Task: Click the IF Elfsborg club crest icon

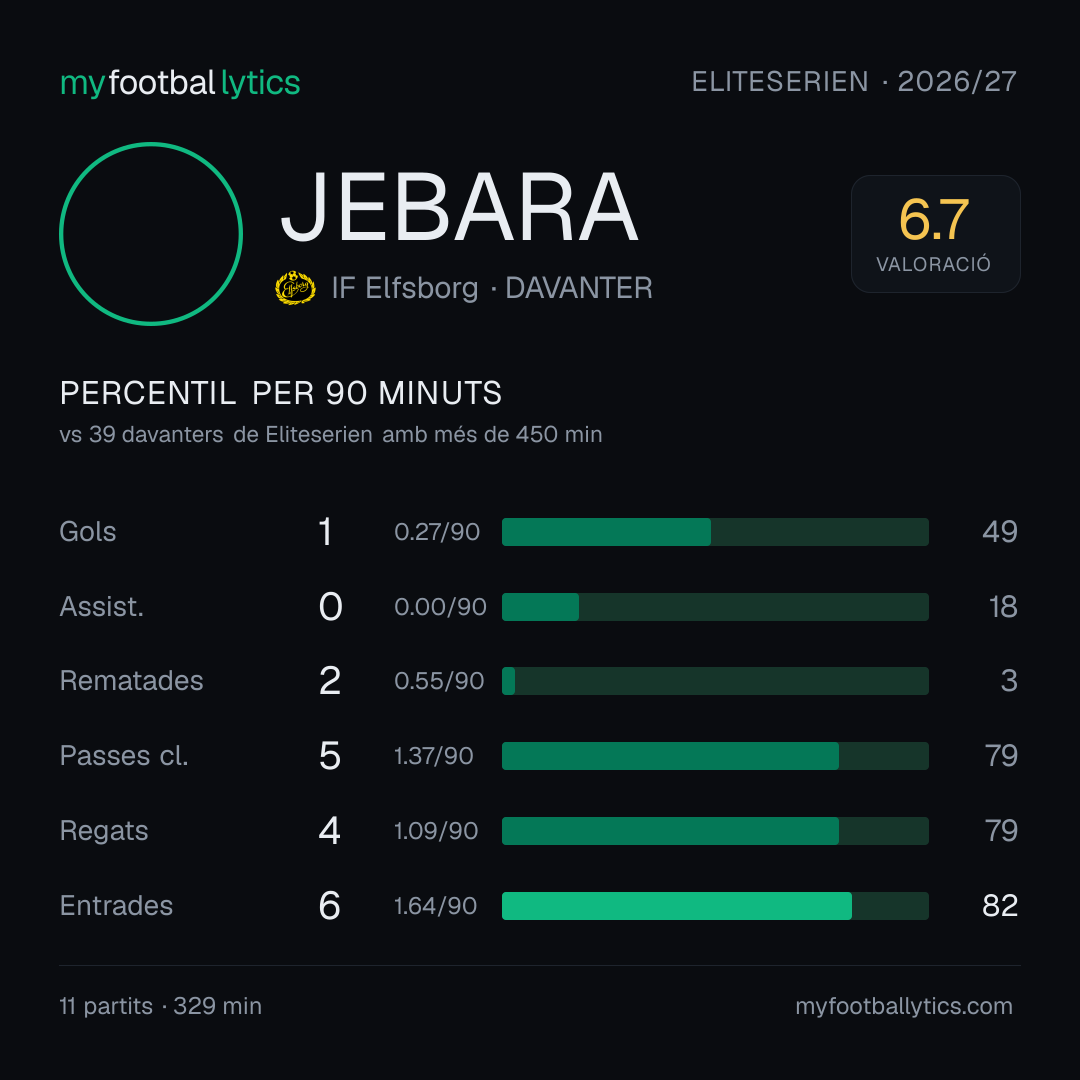Action: (295, 288)
